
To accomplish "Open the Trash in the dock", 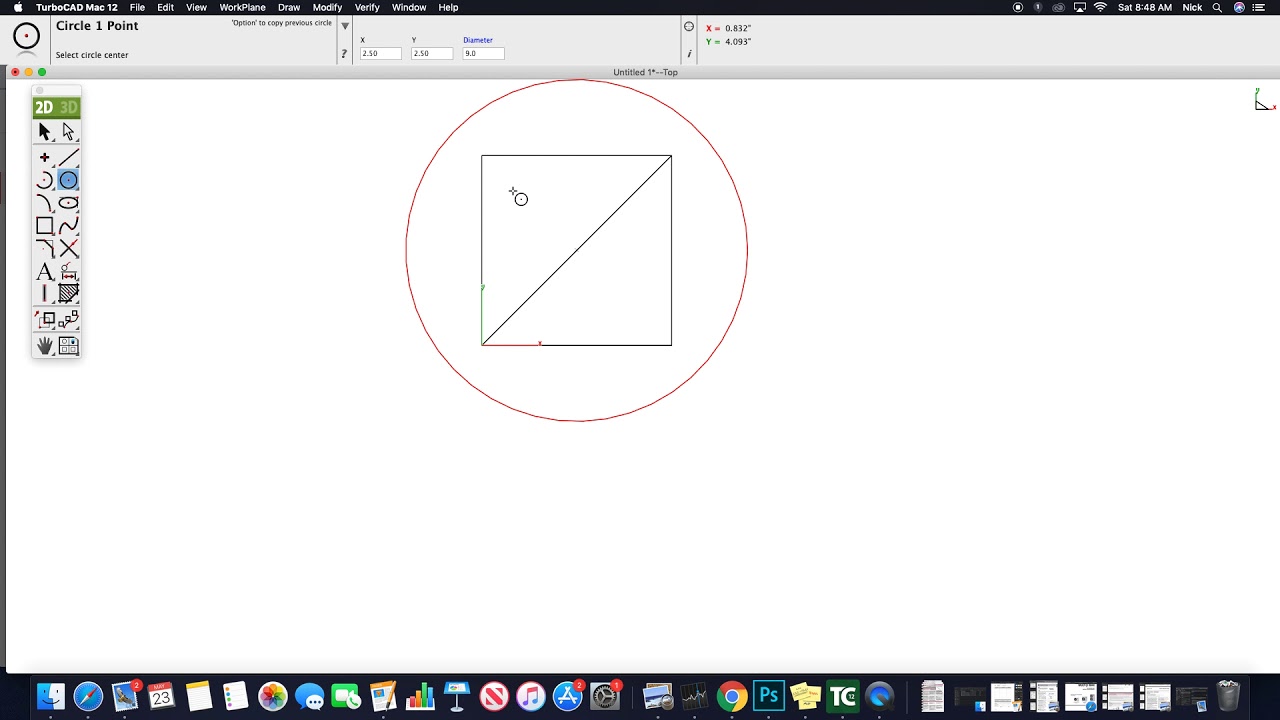I will click(1228, 696).
